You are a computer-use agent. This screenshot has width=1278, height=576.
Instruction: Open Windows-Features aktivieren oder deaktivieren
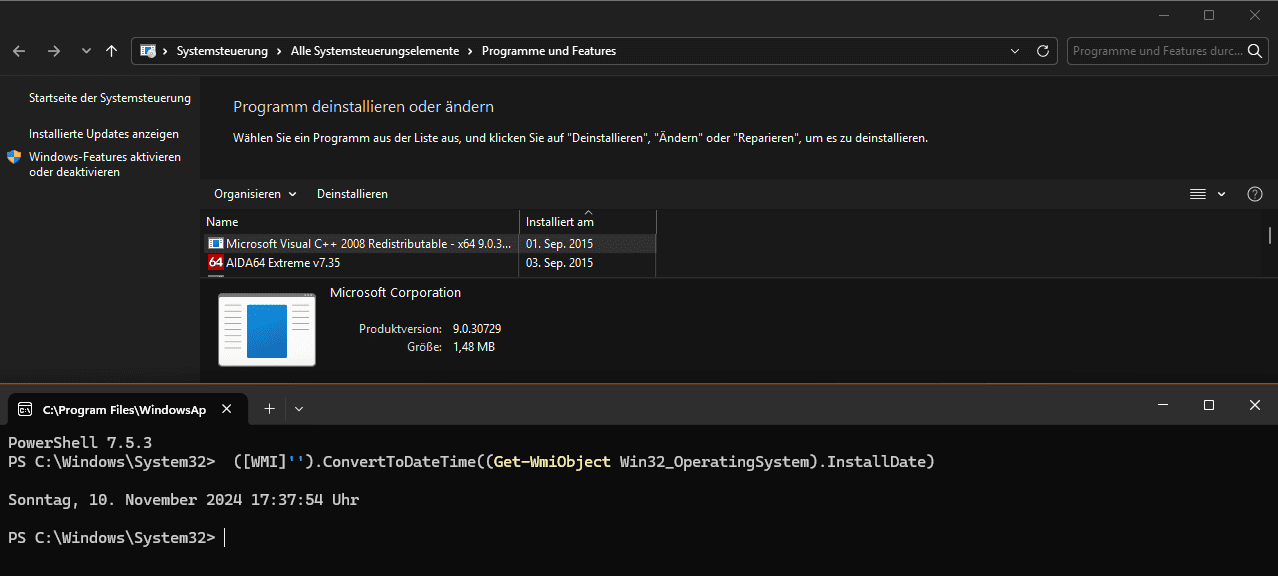(x=104, y=164)
